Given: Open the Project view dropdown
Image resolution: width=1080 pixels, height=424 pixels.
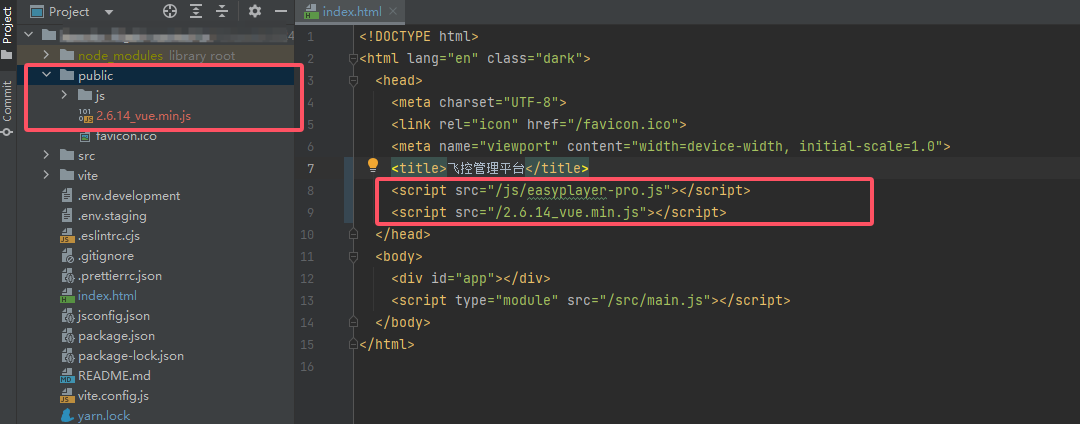Looking at the screenshot, I should click(x=109, y=12).
